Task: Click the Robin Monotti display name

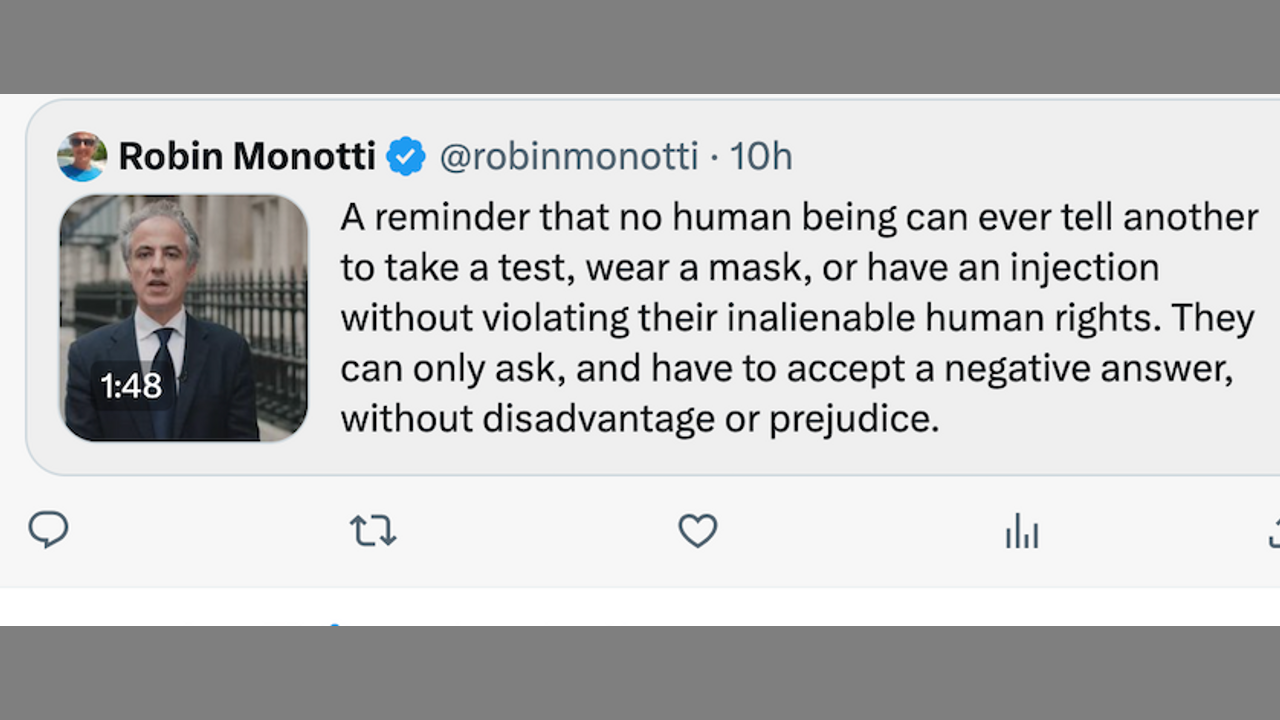Action: 247,157
